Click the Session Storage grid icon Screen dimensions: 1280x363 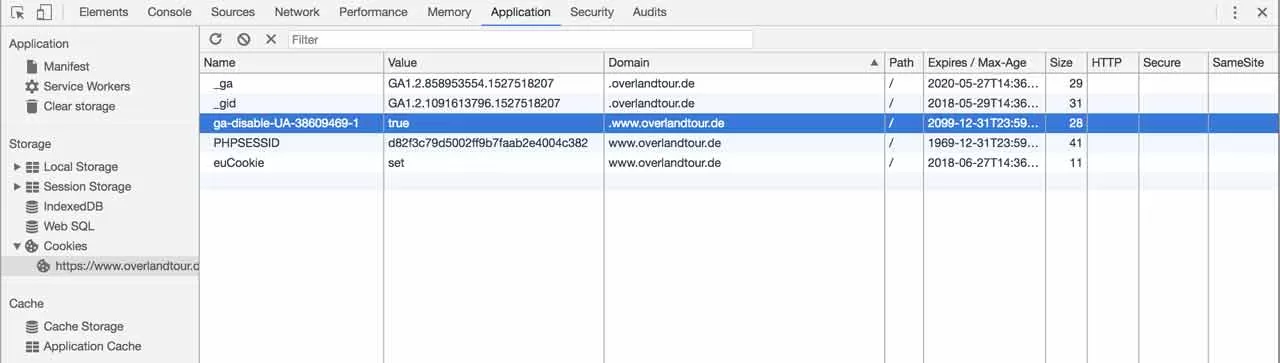32,187
